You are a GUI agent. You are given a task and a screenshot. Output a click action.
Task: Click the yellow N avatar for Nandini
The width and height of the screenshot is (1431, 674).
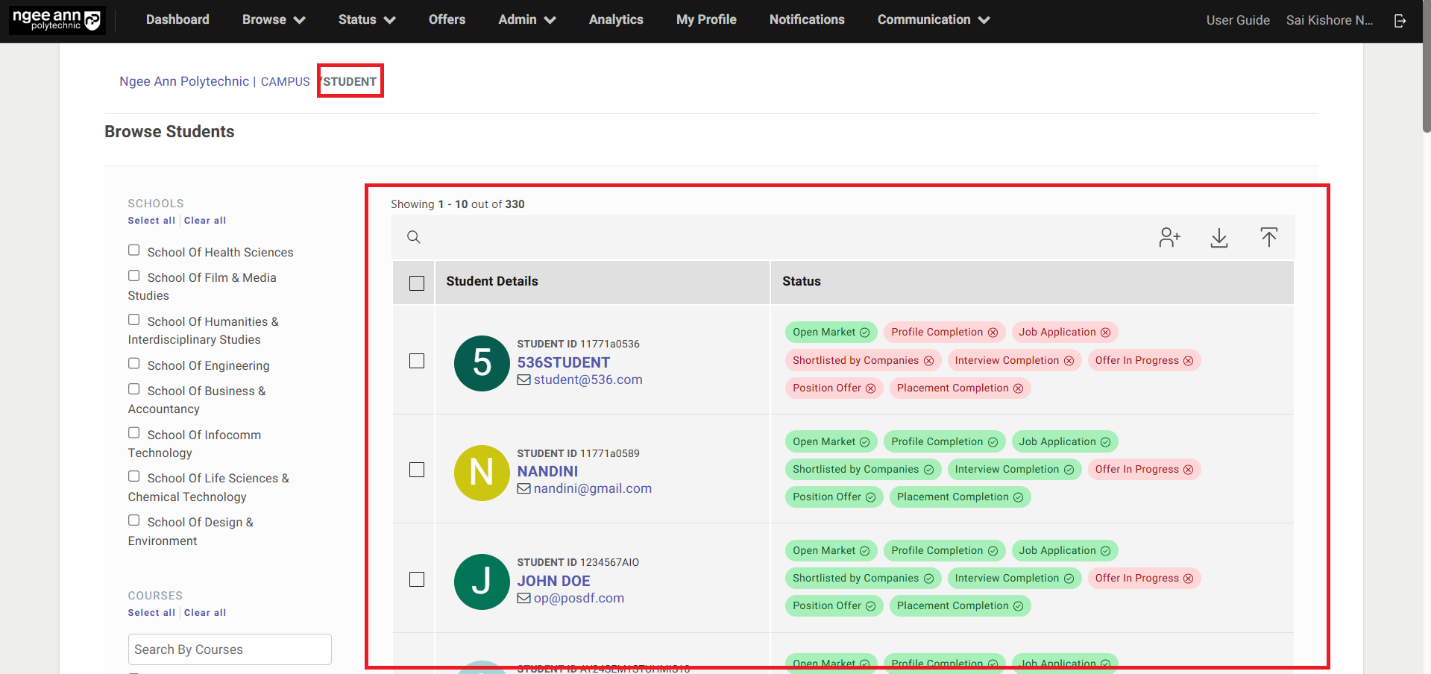coord(481,472)
